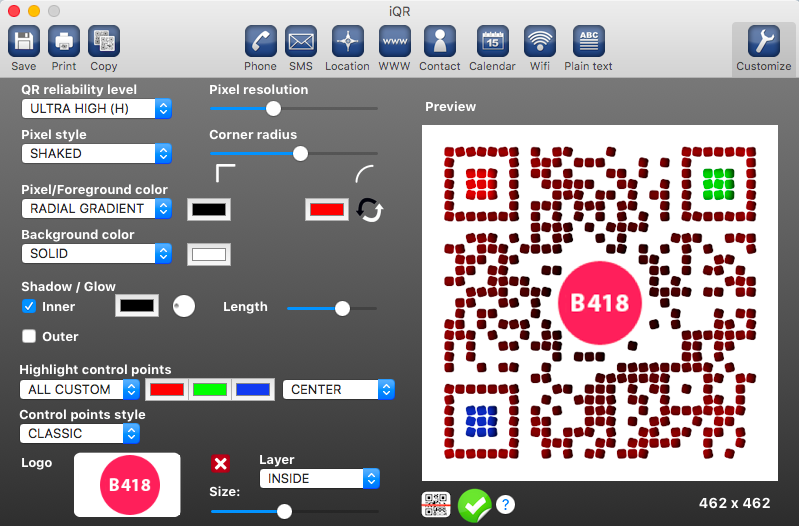Open the Layer INSIDE dropdown
Viewport: 799px width, 526px height.
[319, 479]
